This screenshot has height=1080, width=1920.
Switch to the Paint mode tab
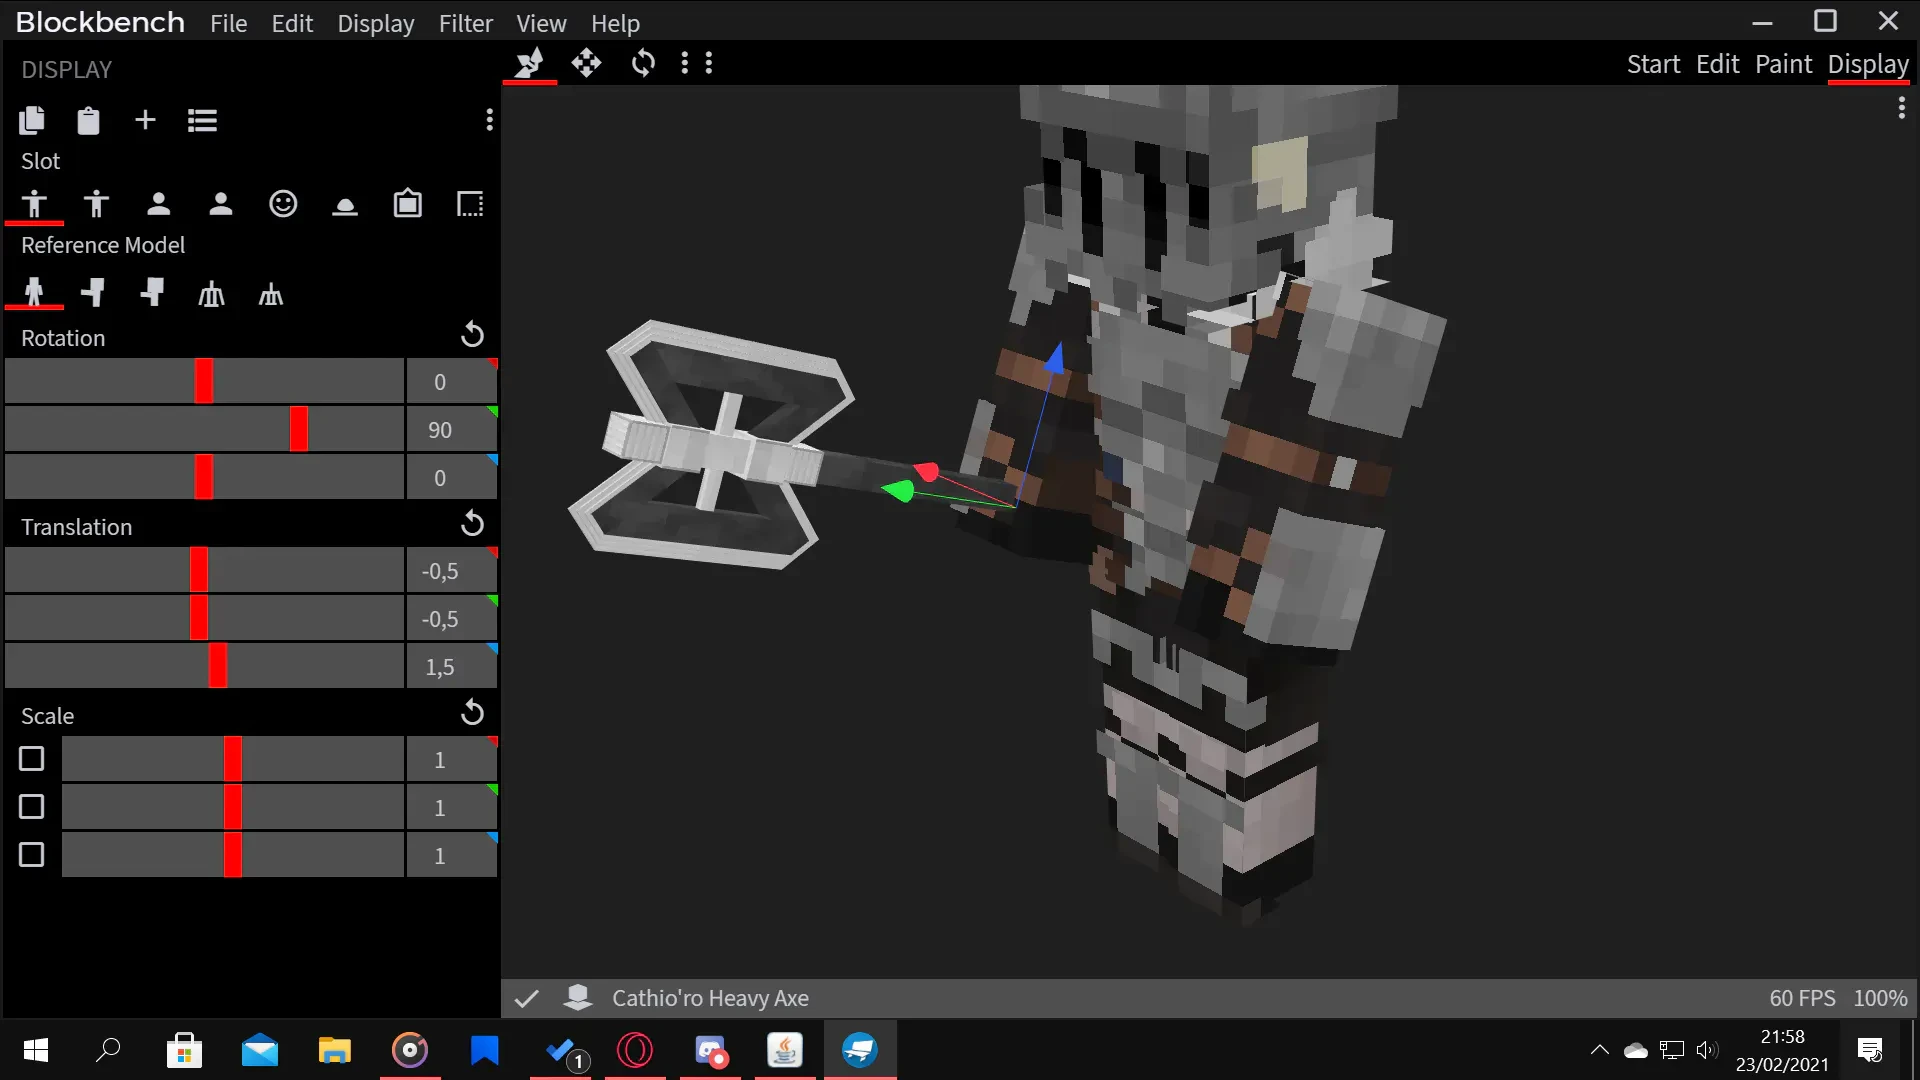1783,64
